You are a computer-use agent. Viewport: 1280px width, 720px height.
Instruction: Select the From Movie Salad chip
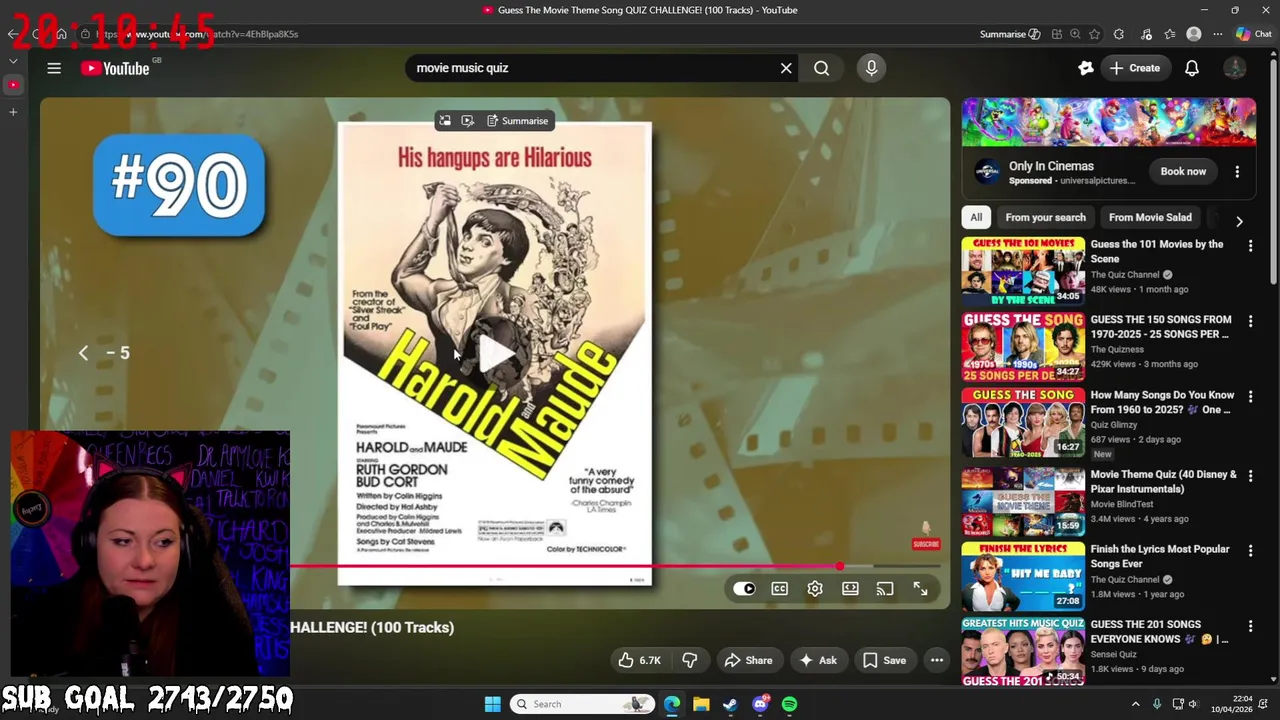point(1150,217)
